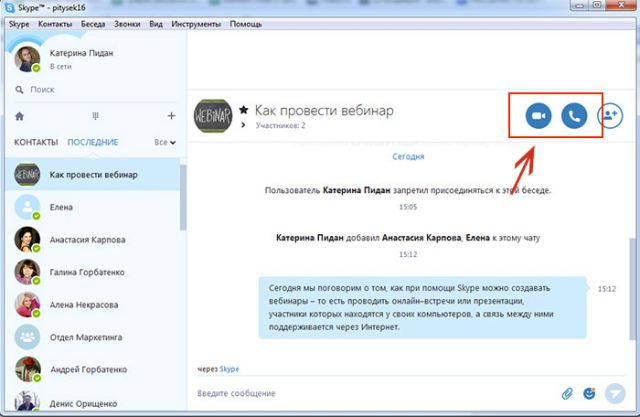
Task: Click the webinar group avatar in the chat header
Action: click(x=213, y=116)
